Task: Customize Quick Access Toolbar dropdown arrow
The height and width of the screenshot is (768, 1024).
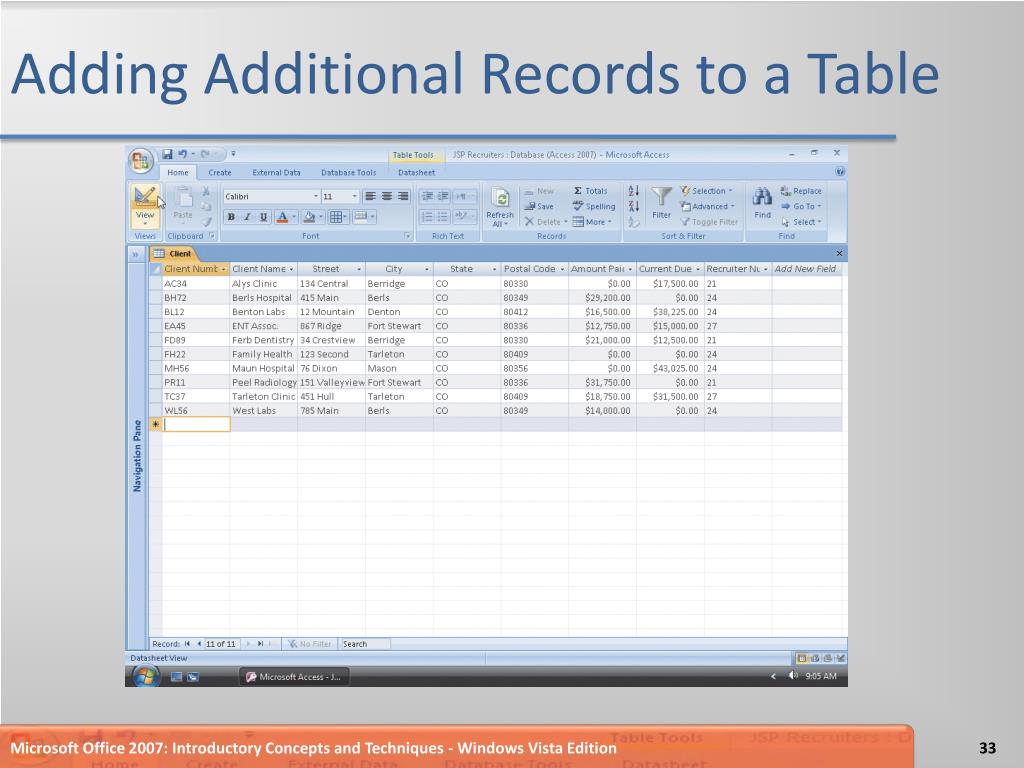Action: (x=233, y=154)
